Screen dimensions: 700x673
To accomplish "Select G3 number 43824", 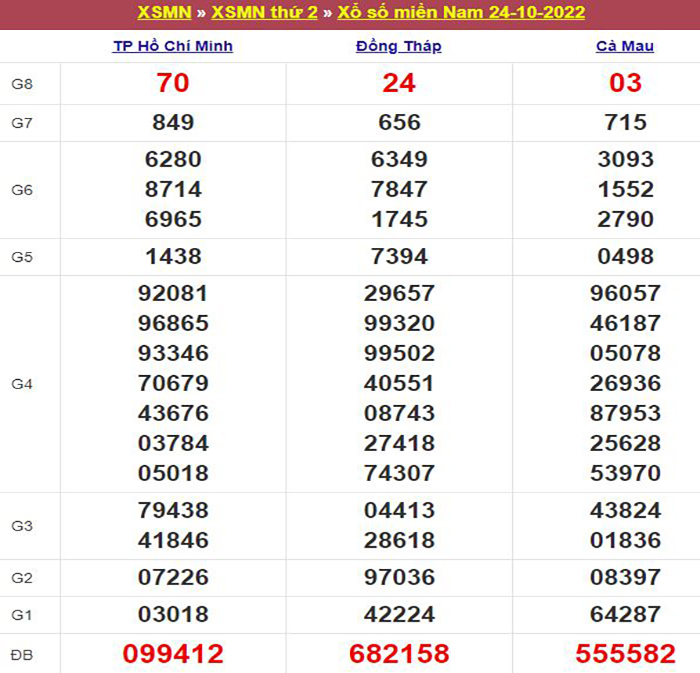I will (625, 510).
